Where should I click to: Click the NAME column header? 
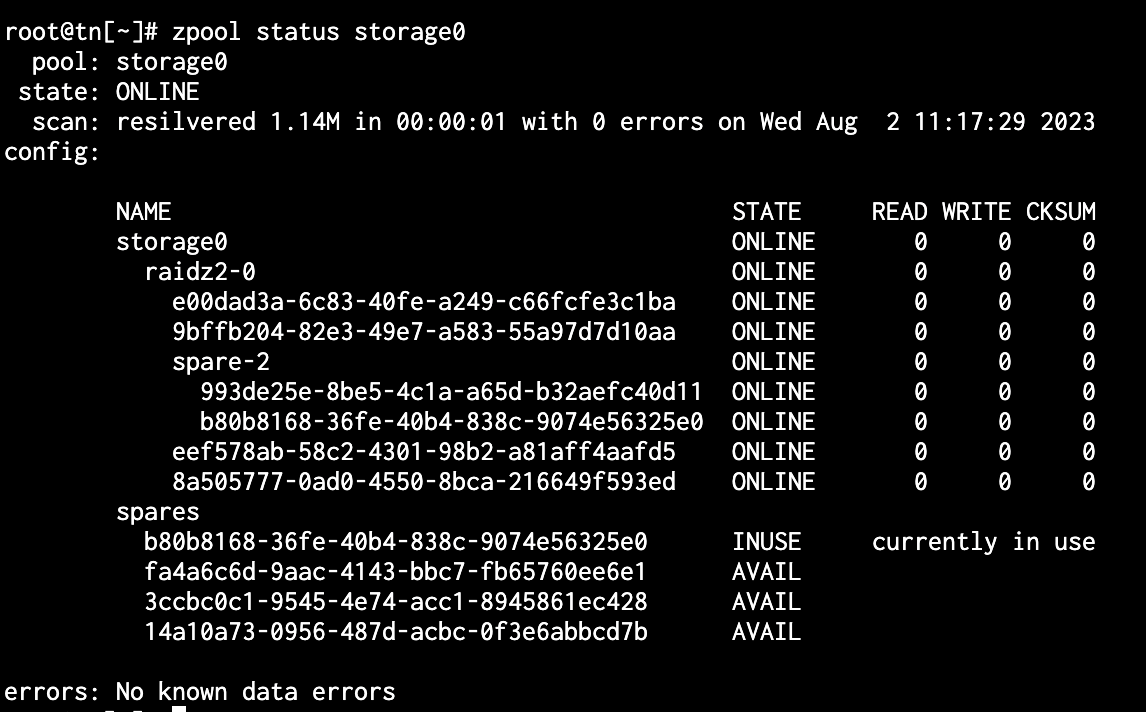point(143,212)
